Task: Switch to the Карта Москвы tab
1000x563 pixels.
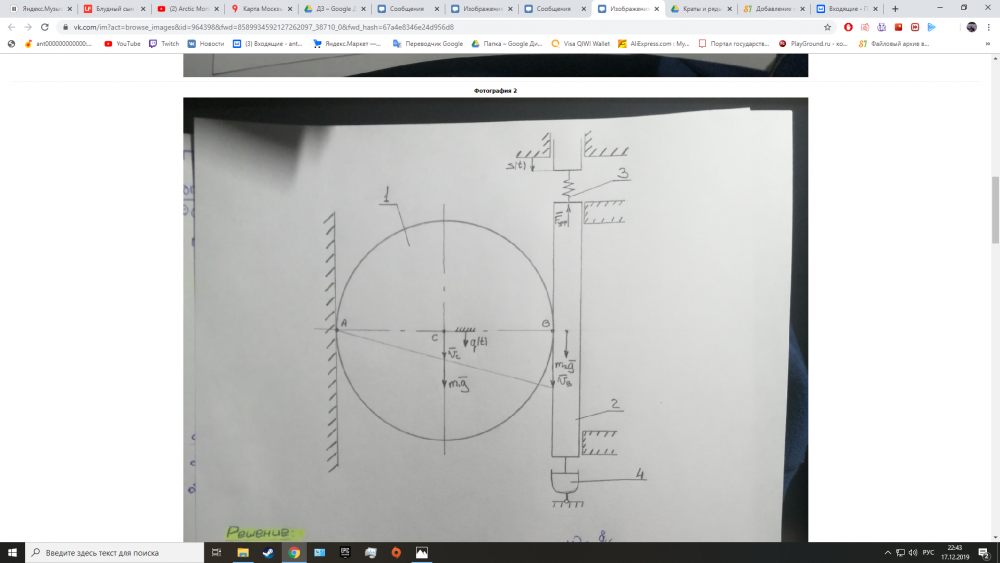Action: pyautogui.click(x=261, y=9)
